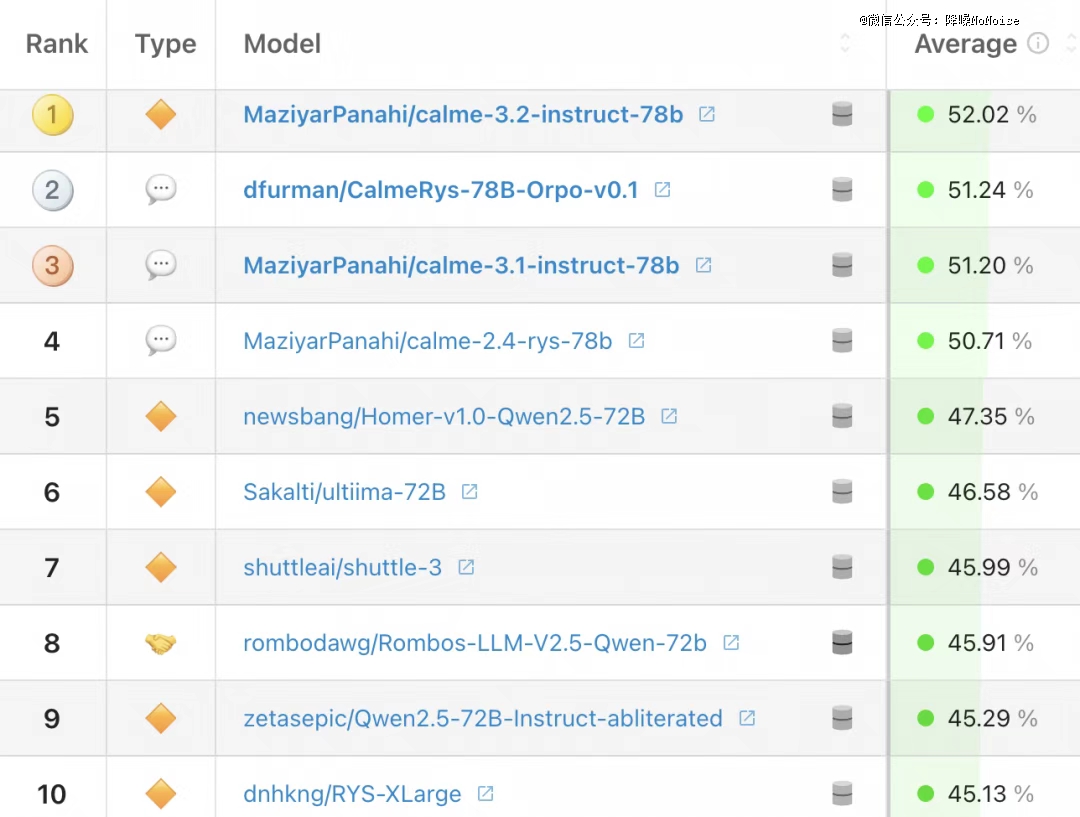Open external link icon beside CalmeRys-78B-Orpo-v0.1

[662, 189]
